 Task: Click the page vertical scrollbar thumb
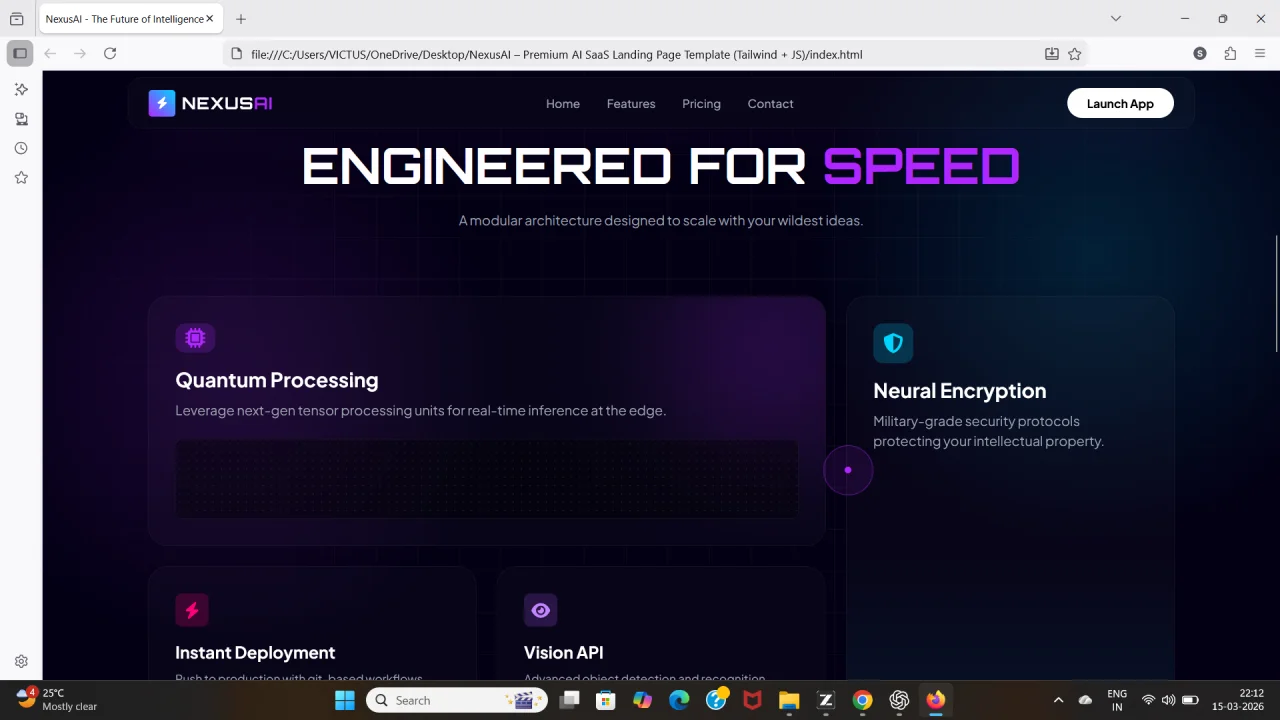click(1276, 294)
